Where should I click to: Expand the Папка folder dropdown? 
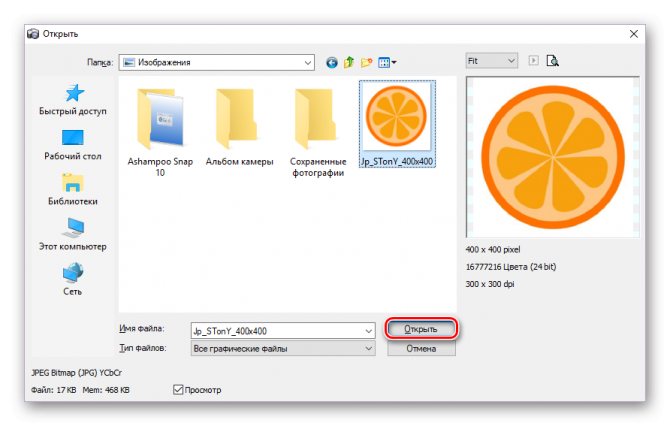306,62
